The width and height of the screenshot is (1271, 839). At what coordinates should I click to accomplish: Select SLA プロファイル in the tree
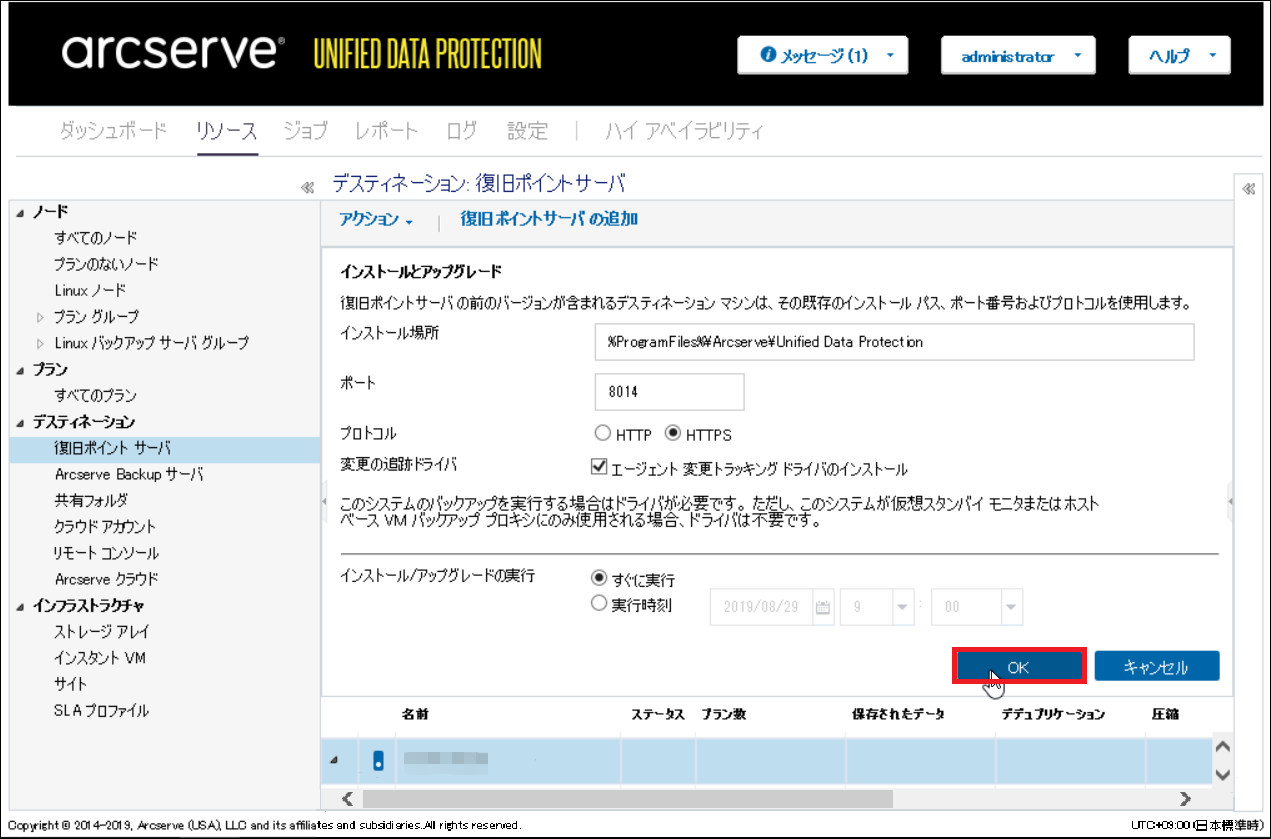coord(101,711)
